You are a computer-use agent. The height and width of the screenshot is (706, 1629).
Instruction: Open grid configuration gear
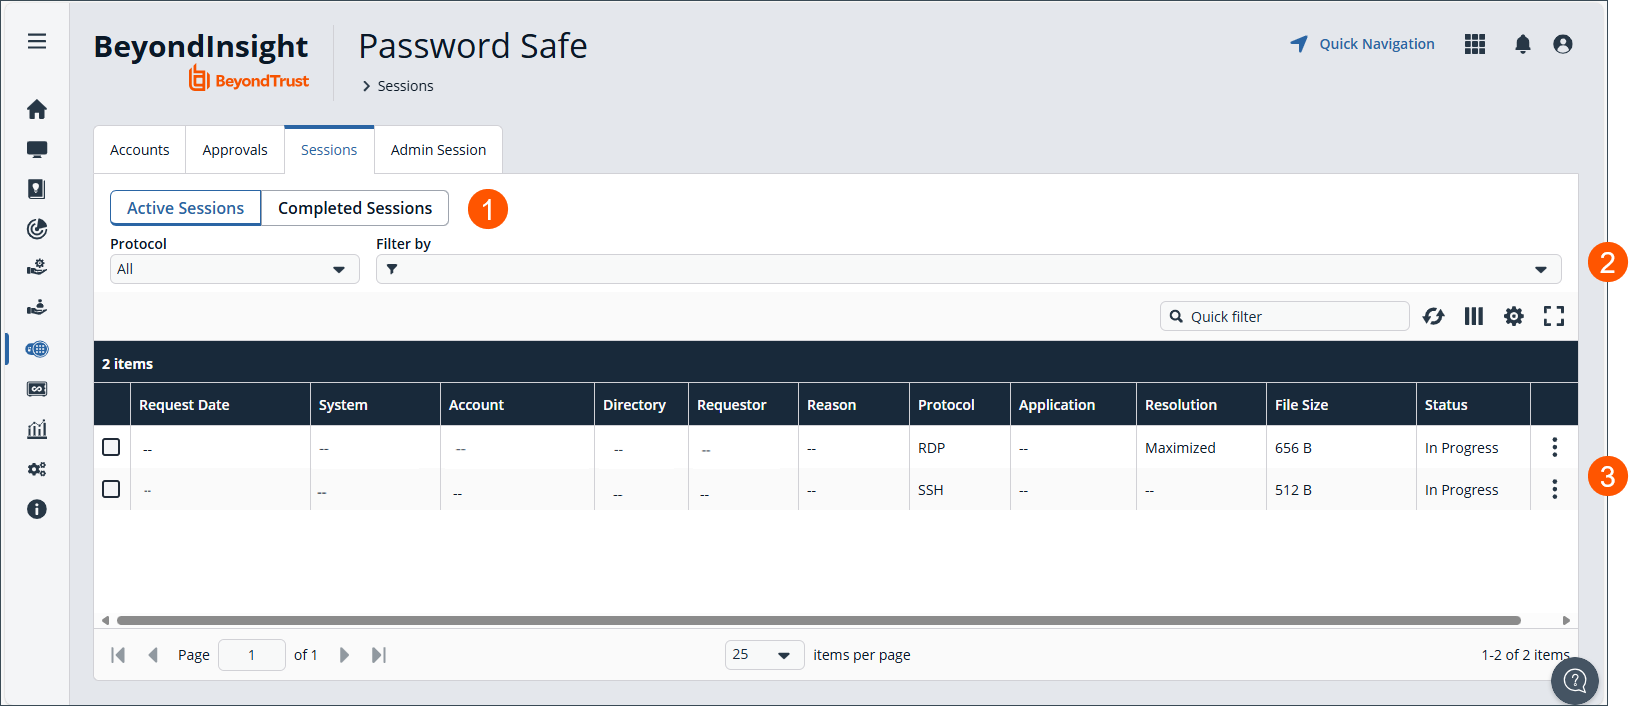pyautogui.click(x=1514, y=316)
